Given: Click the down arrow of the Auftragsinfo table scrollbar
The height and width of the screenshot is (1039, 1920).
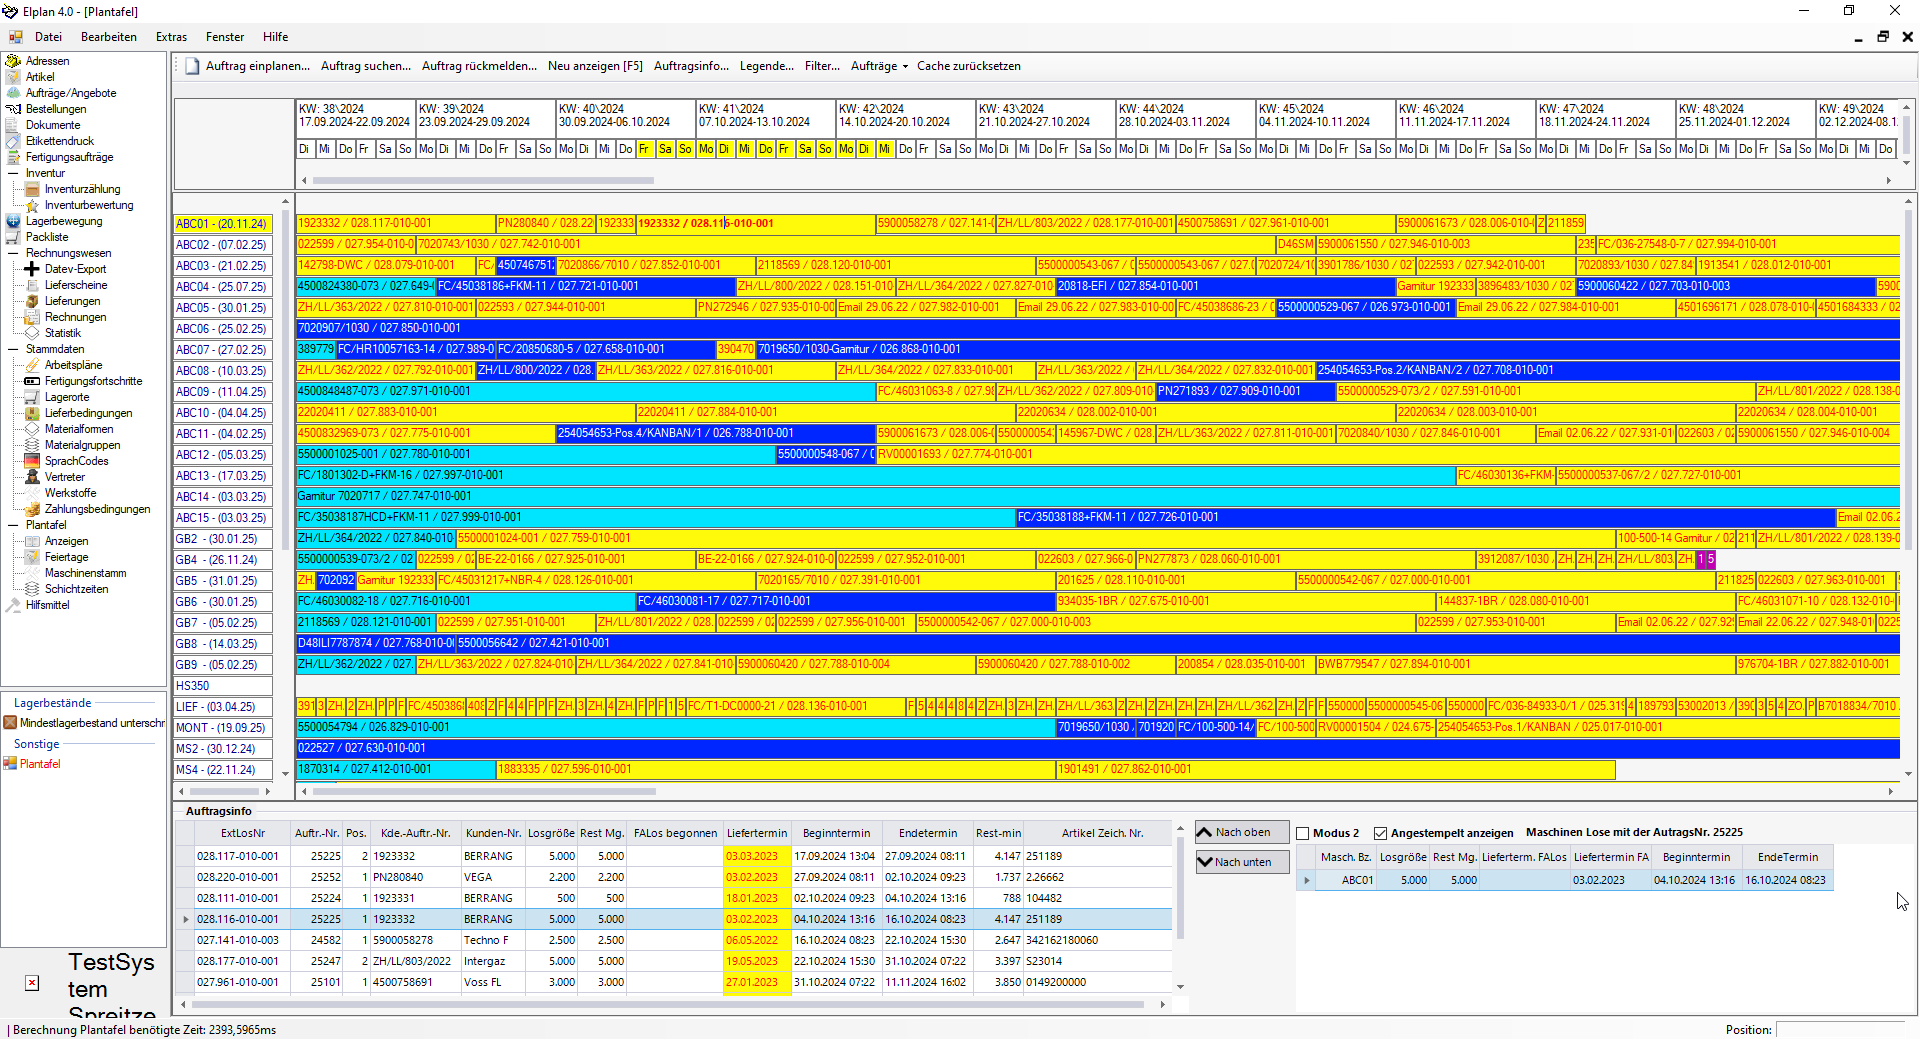Looking at the screenshot, I should click(1180, 987).
